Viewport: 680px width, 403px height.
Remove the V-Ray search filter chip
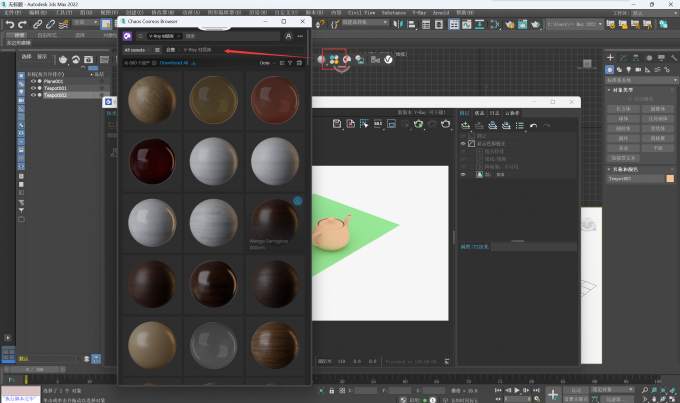point(178,36)
